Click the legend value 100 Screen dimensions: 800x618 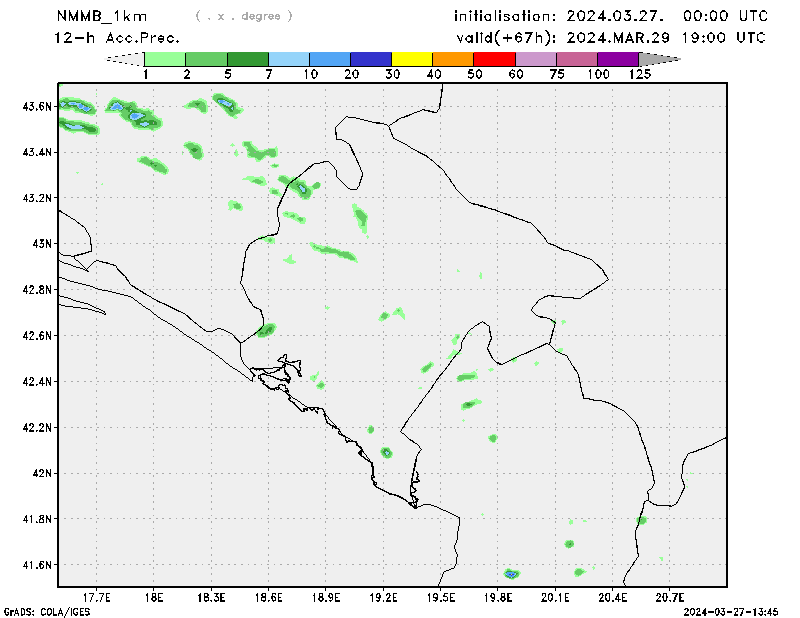(x=598, y=75)
